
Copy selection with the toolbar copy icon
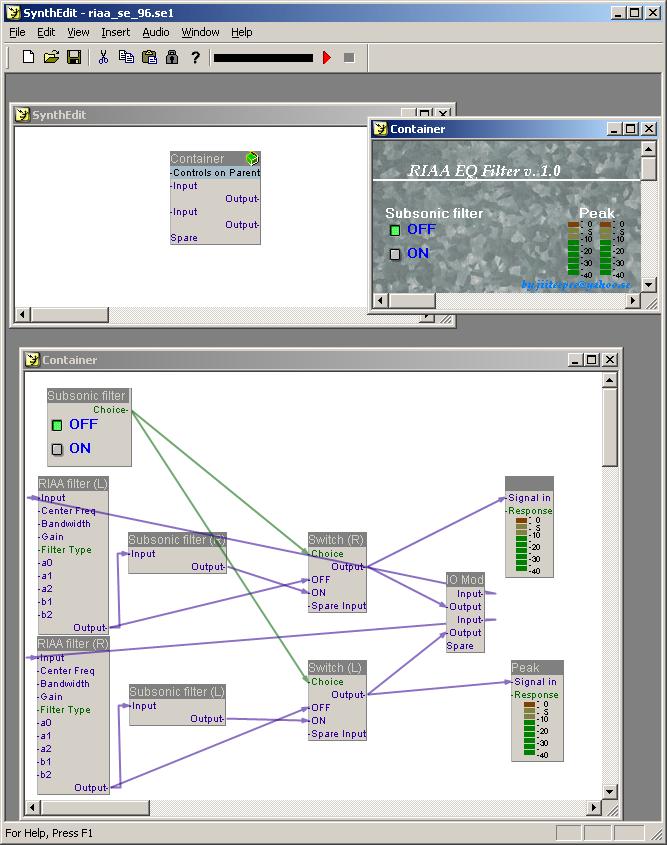point(126,57)
